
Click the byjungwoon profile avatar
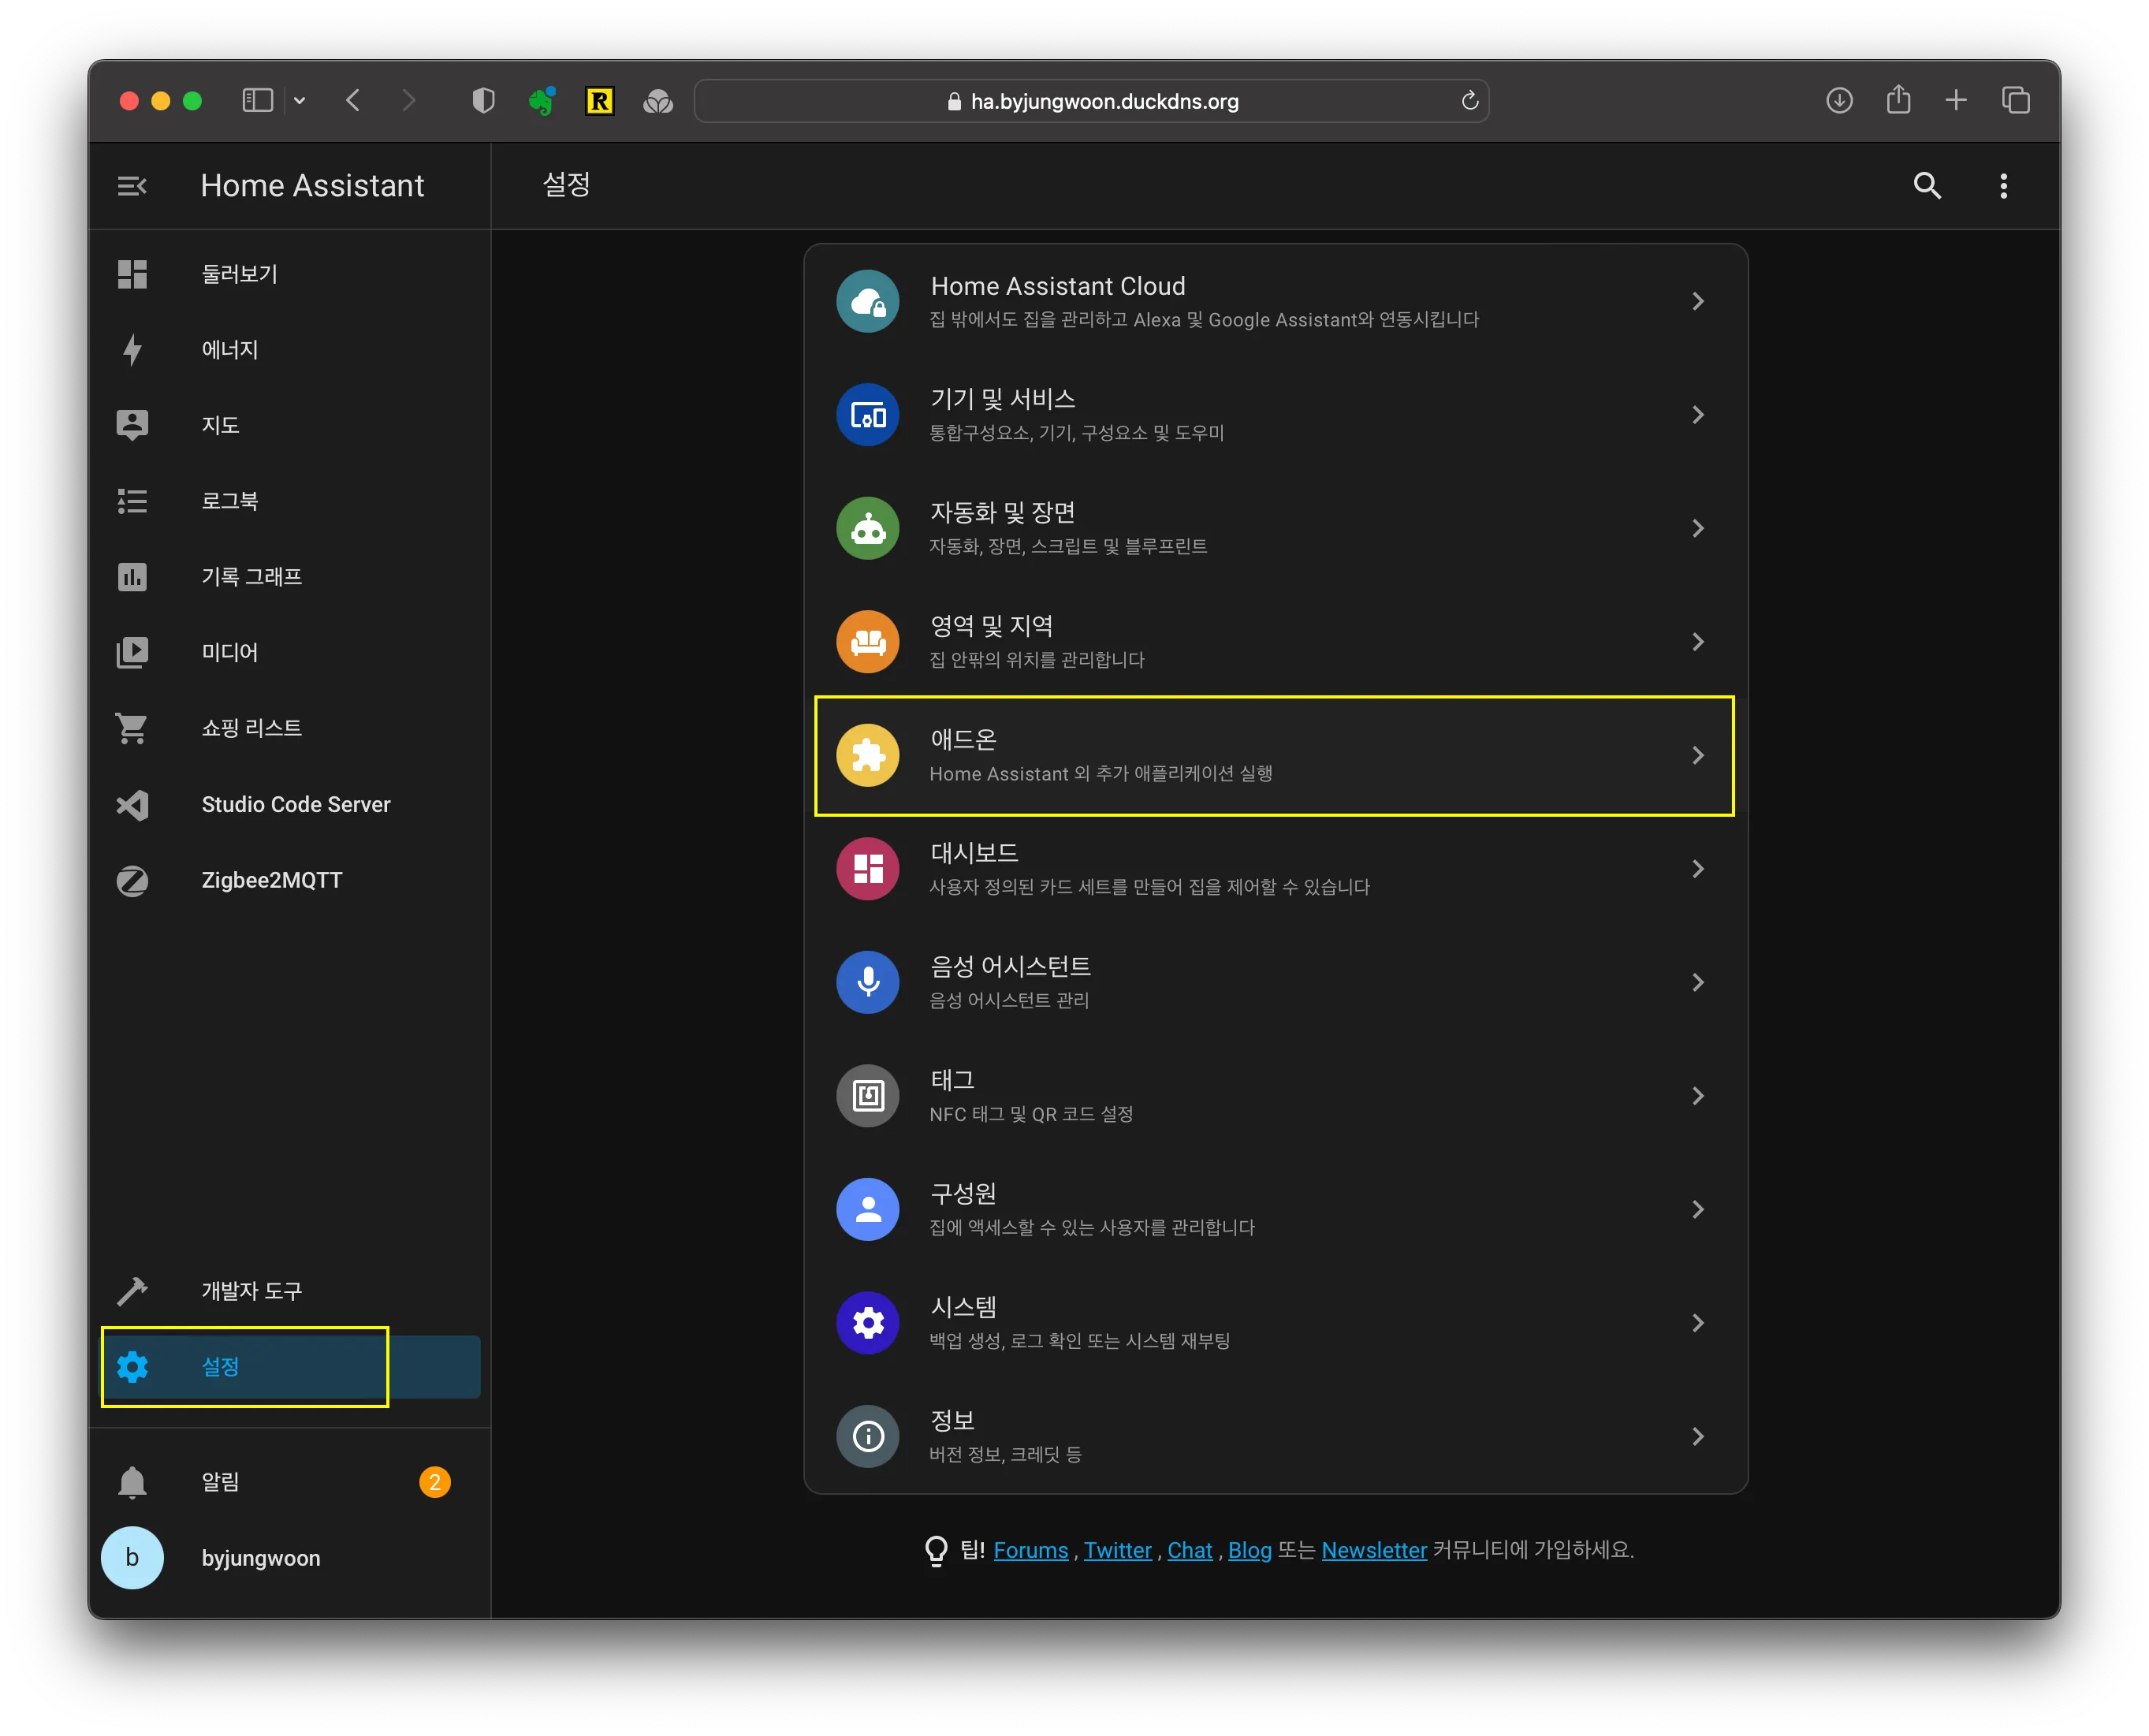(x=132, y=1558)
